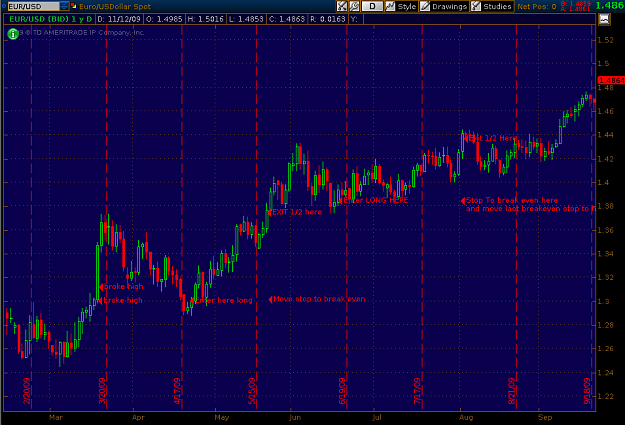Open the D timeframe selector

pyautogui.click(x=372, y=6)
